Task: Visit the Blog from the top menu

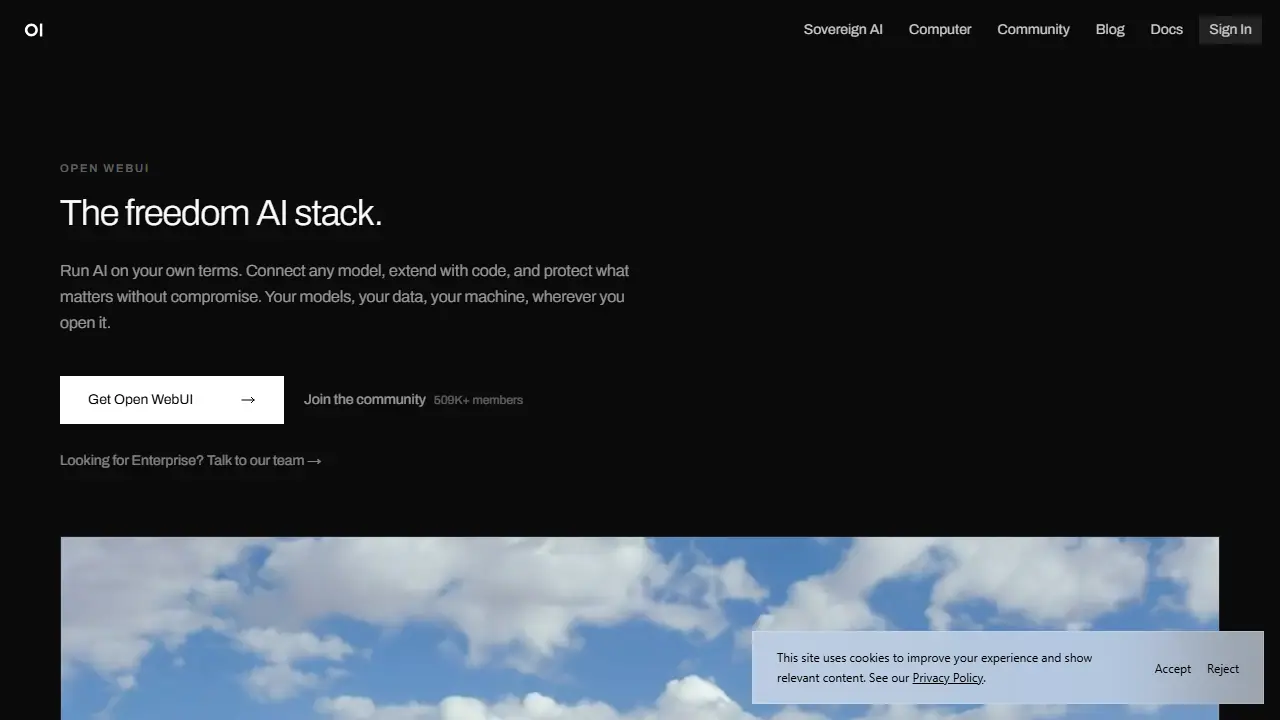Action: [x=1110, y=29]
